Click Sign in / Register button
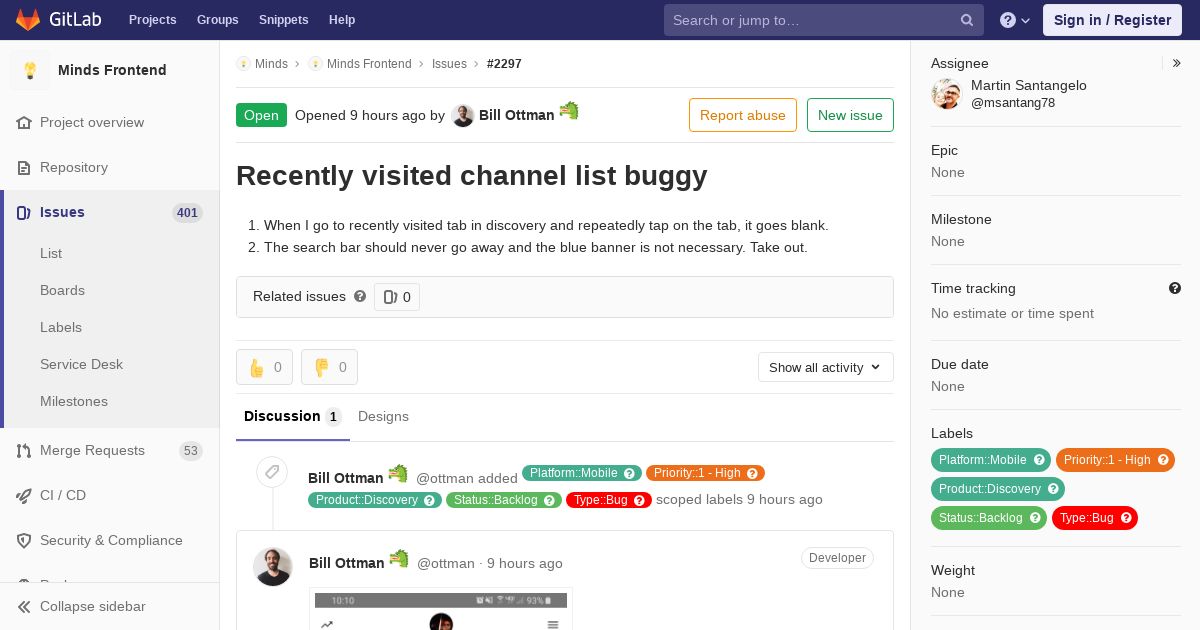The height and width of the screenshot is (630, 1200). (x=1112, y=20)
